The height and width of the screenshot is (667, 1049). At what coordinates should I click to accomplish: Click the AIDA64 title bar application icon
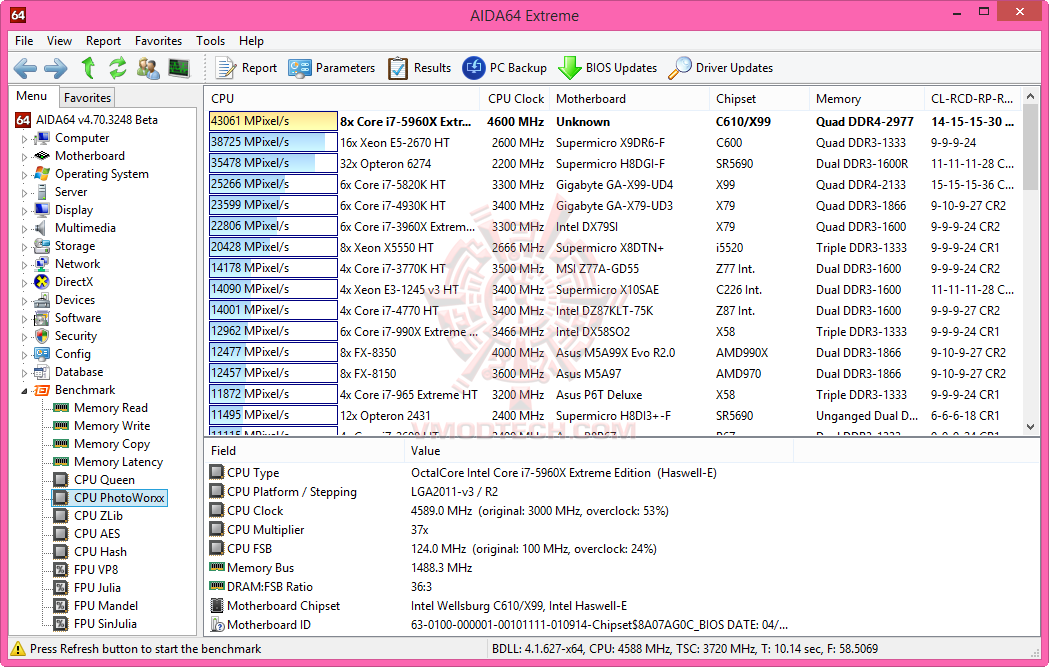pos(18,15)
